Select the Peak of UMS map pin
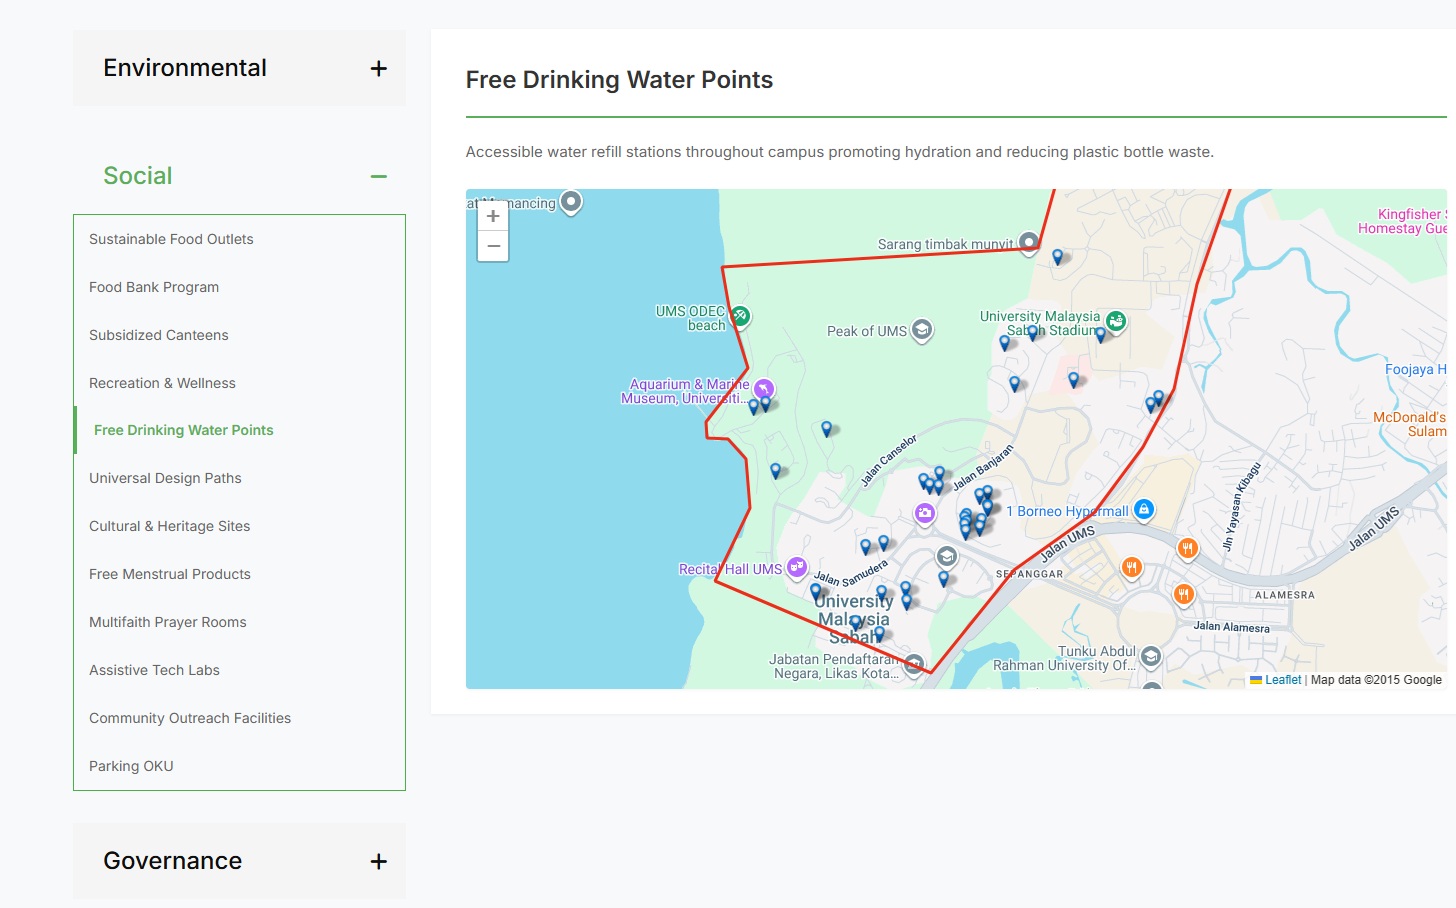This screenshot has width=1456, height=908. pos(922,329)
